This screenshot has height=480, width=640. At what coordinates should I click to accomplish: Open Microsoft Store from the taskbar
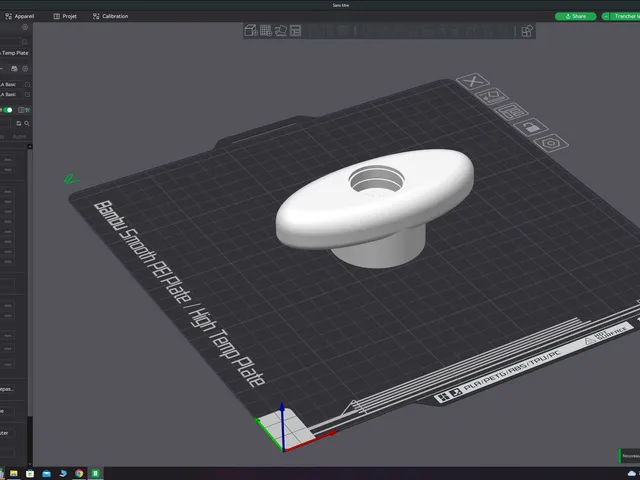[x=30, y=473]
